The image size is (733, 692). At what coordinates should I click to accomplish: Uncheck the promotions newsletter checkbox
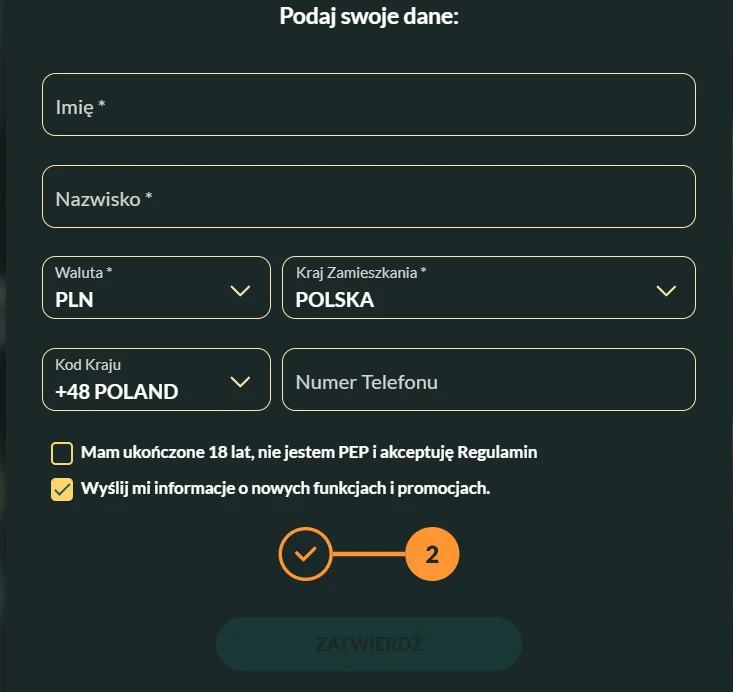click(62, 489)
